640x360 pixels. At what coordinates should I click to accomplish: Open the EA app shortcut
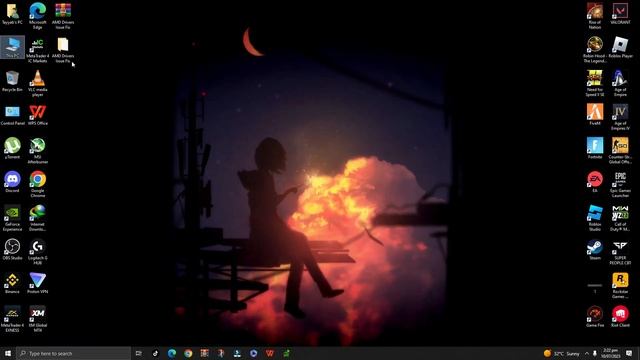(x=595, y=182)
